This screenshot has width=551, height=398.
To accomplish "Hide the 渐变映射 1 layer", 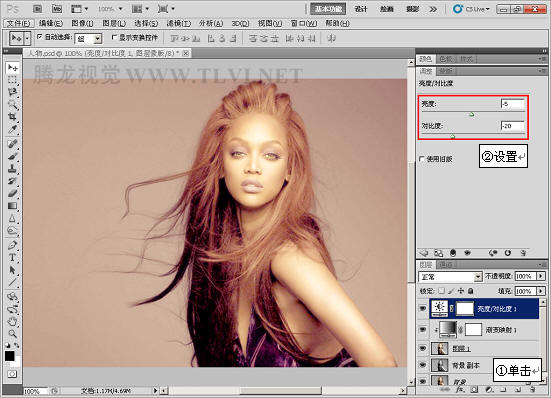I will [x=423, y=330].
